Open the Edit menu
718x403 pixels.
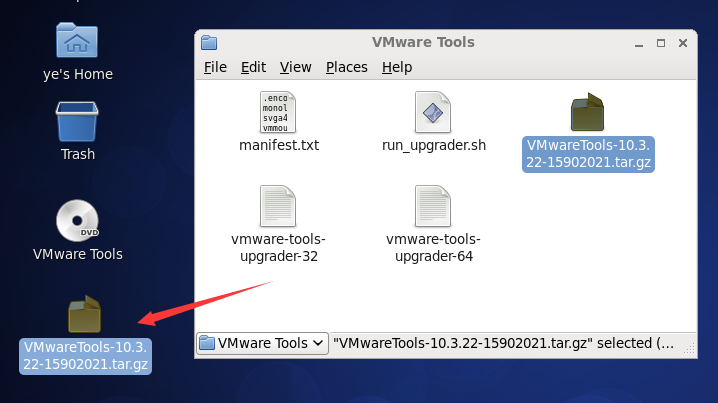pos(253,67)
